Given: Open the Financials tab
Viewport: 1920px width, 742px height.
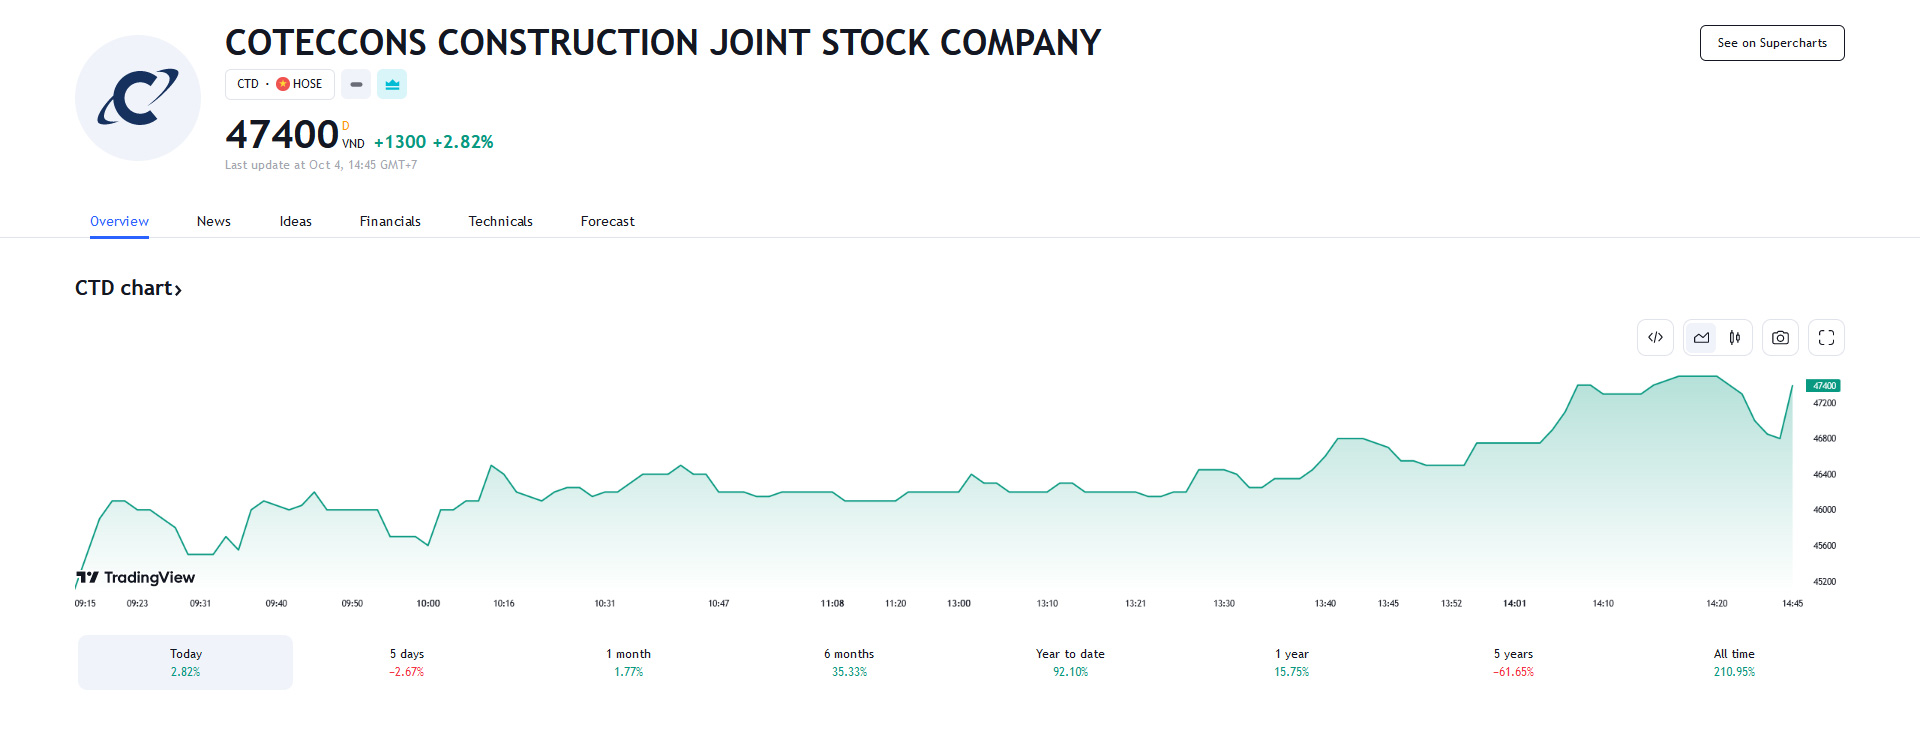Looking at the screenshot, I should point(390,222).
